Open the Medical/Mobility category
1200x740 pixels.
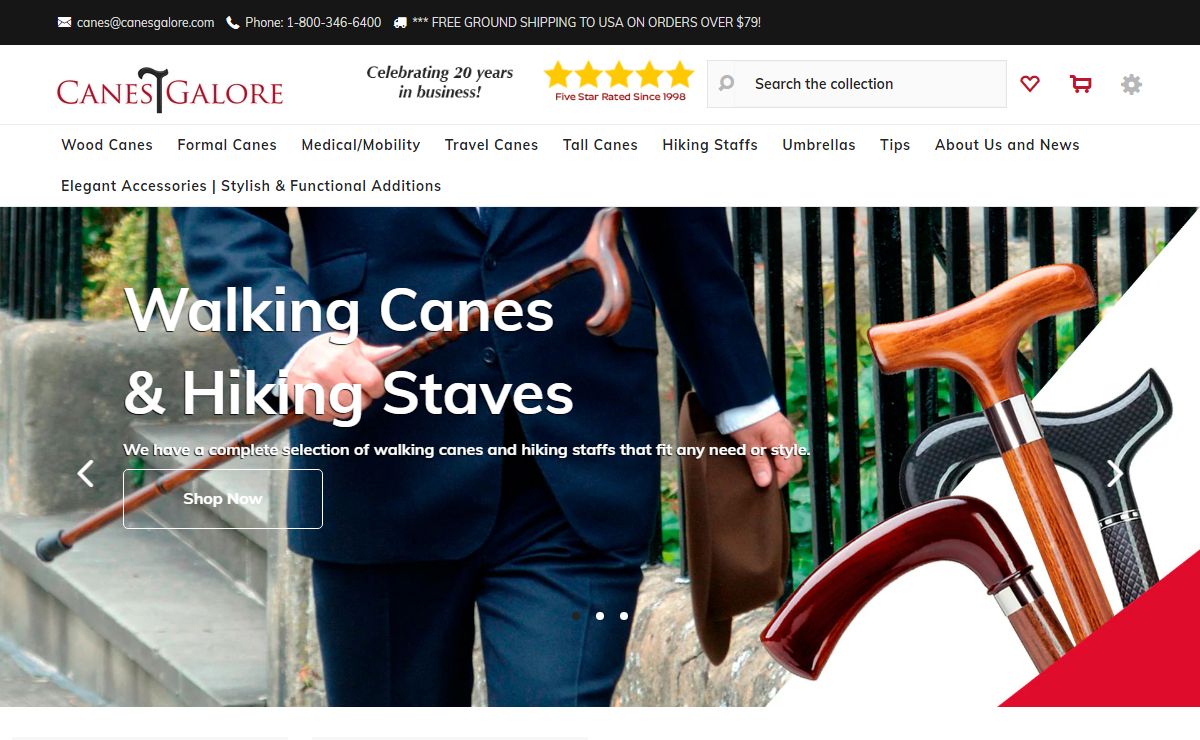(x=361, y=145)
